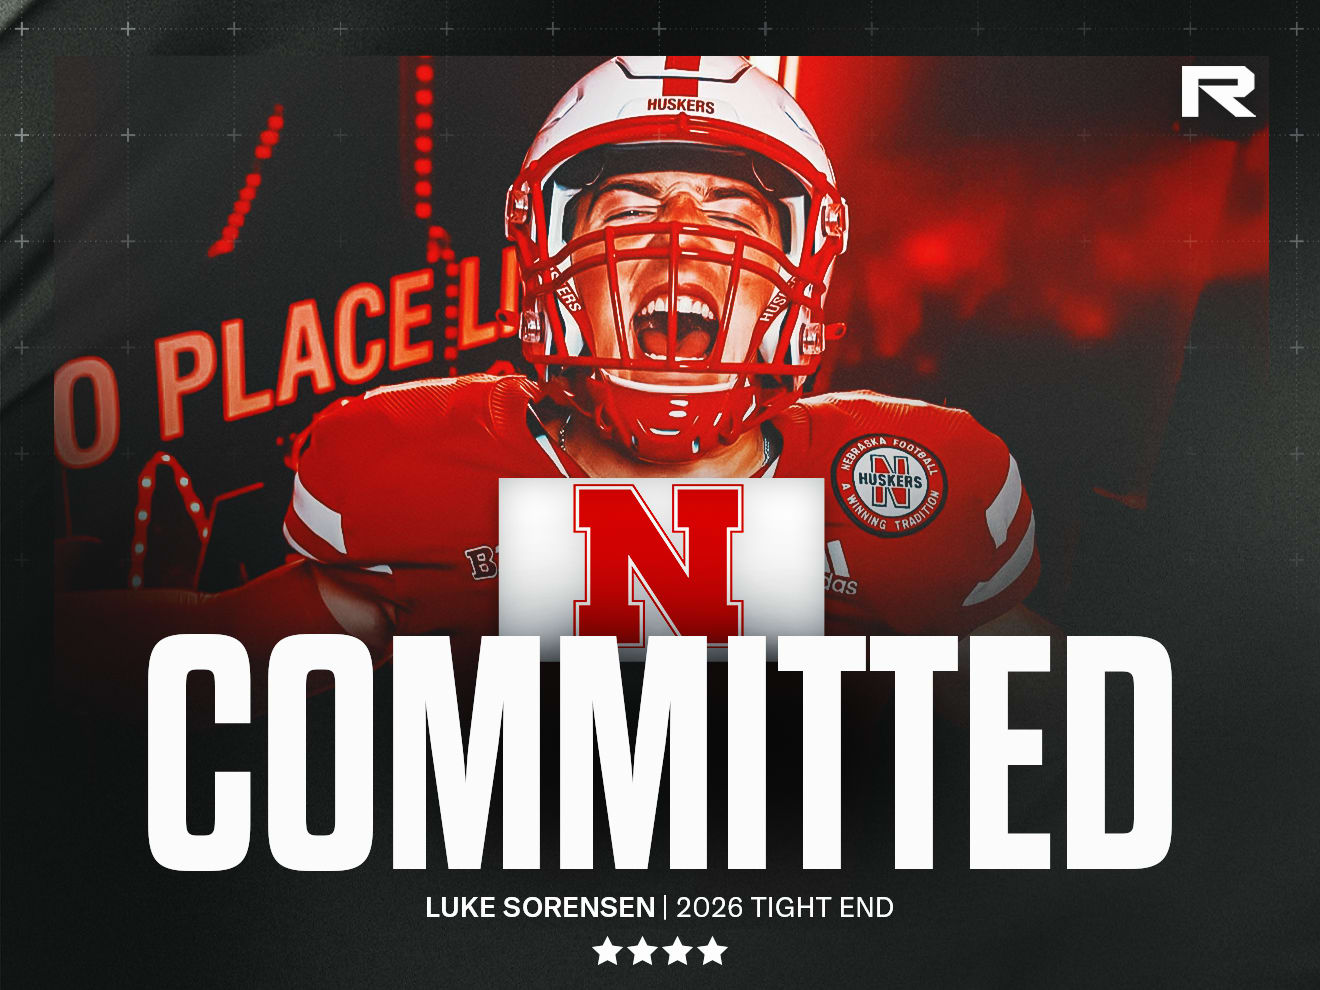This screenshot has width=1320, height=990.
Task: Click the 2026 Tight End label
Action: pyautogui.click(x=785, y=908)
